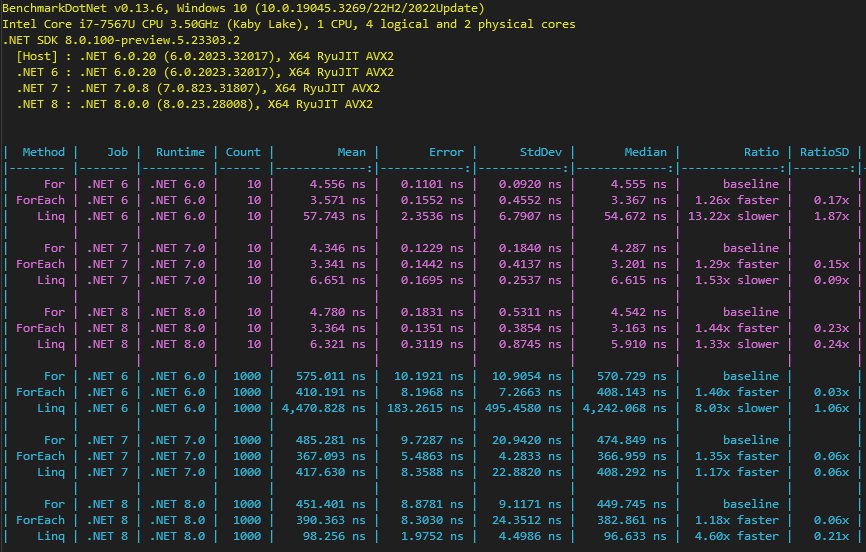The width and height of the screenshot is (866, 552).
Task: Click ratio 1.29x faster
Action: [737, 264]
